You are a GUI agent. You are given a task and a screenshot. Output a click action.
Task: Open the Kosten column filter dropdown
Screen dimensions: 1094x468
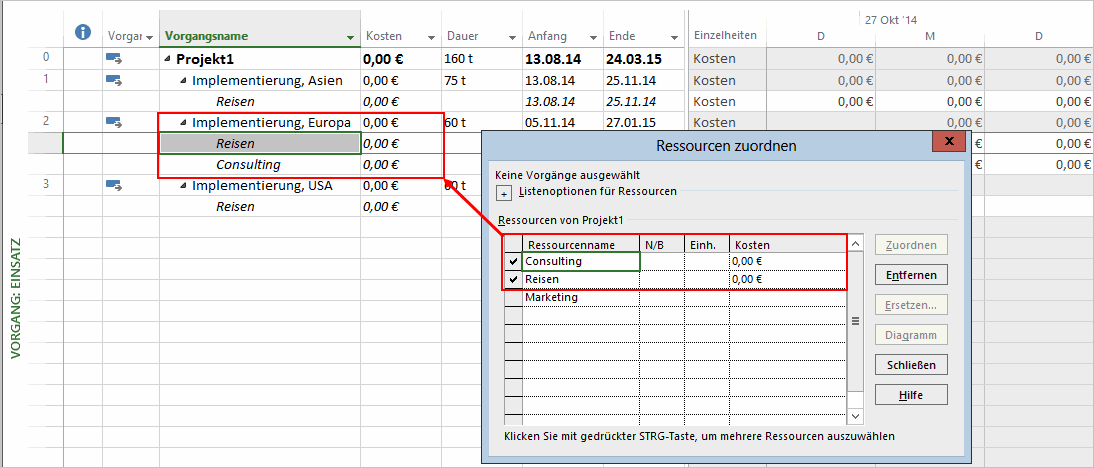click(x=431, y=37)
